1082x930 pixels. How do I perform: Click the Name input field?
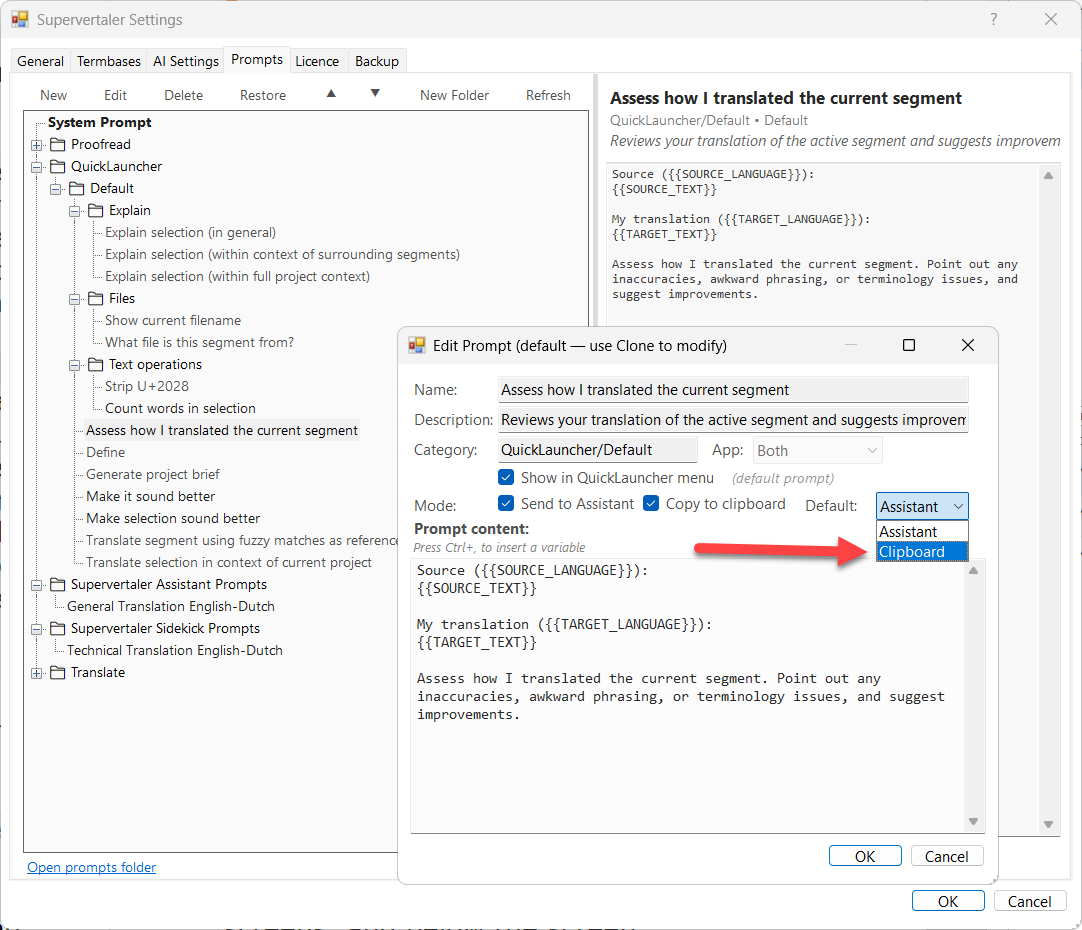click(733, 390)
